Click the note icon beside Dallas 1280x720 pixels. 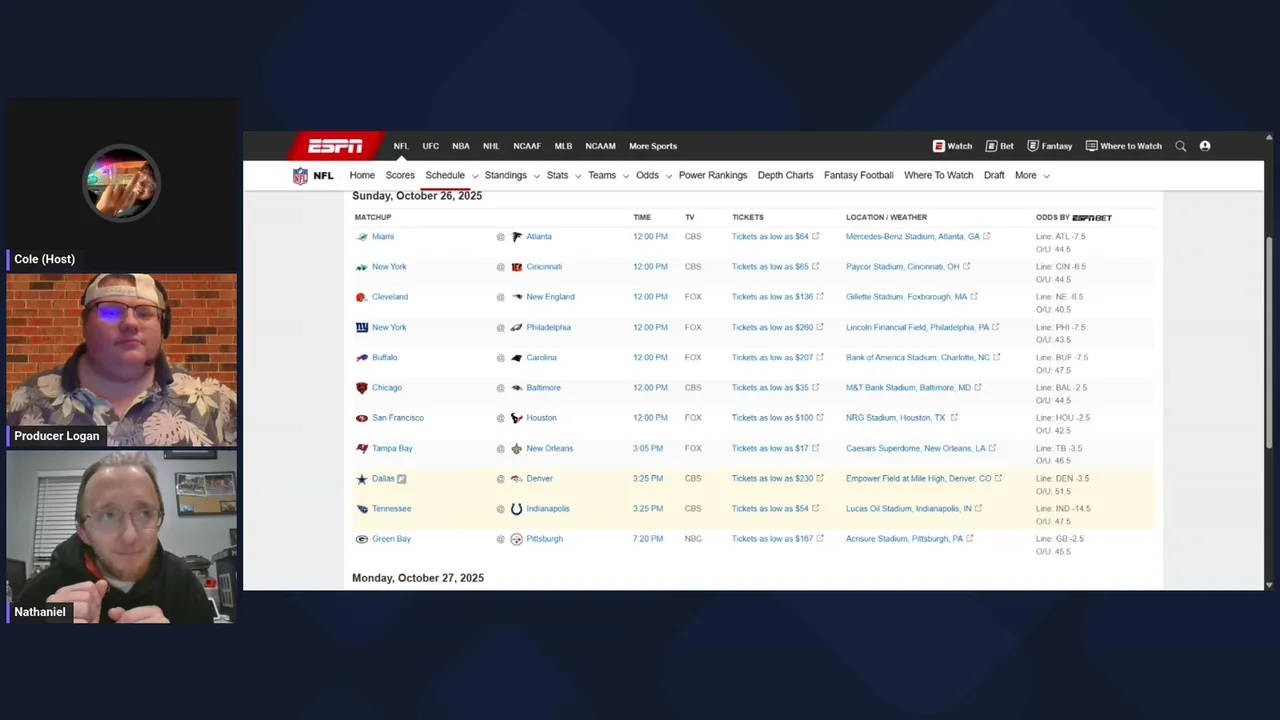(402, 479)
